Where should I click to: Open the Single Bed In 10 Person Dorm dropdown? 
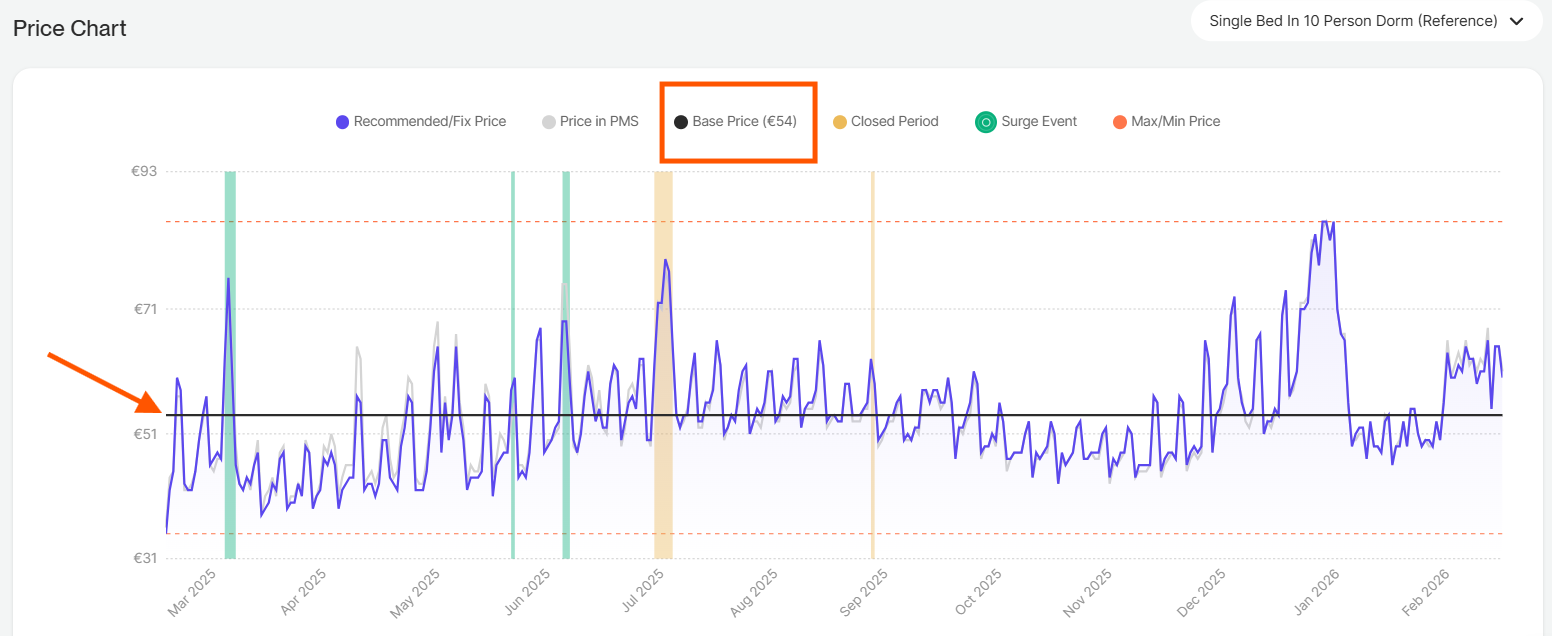(1352, 21)
